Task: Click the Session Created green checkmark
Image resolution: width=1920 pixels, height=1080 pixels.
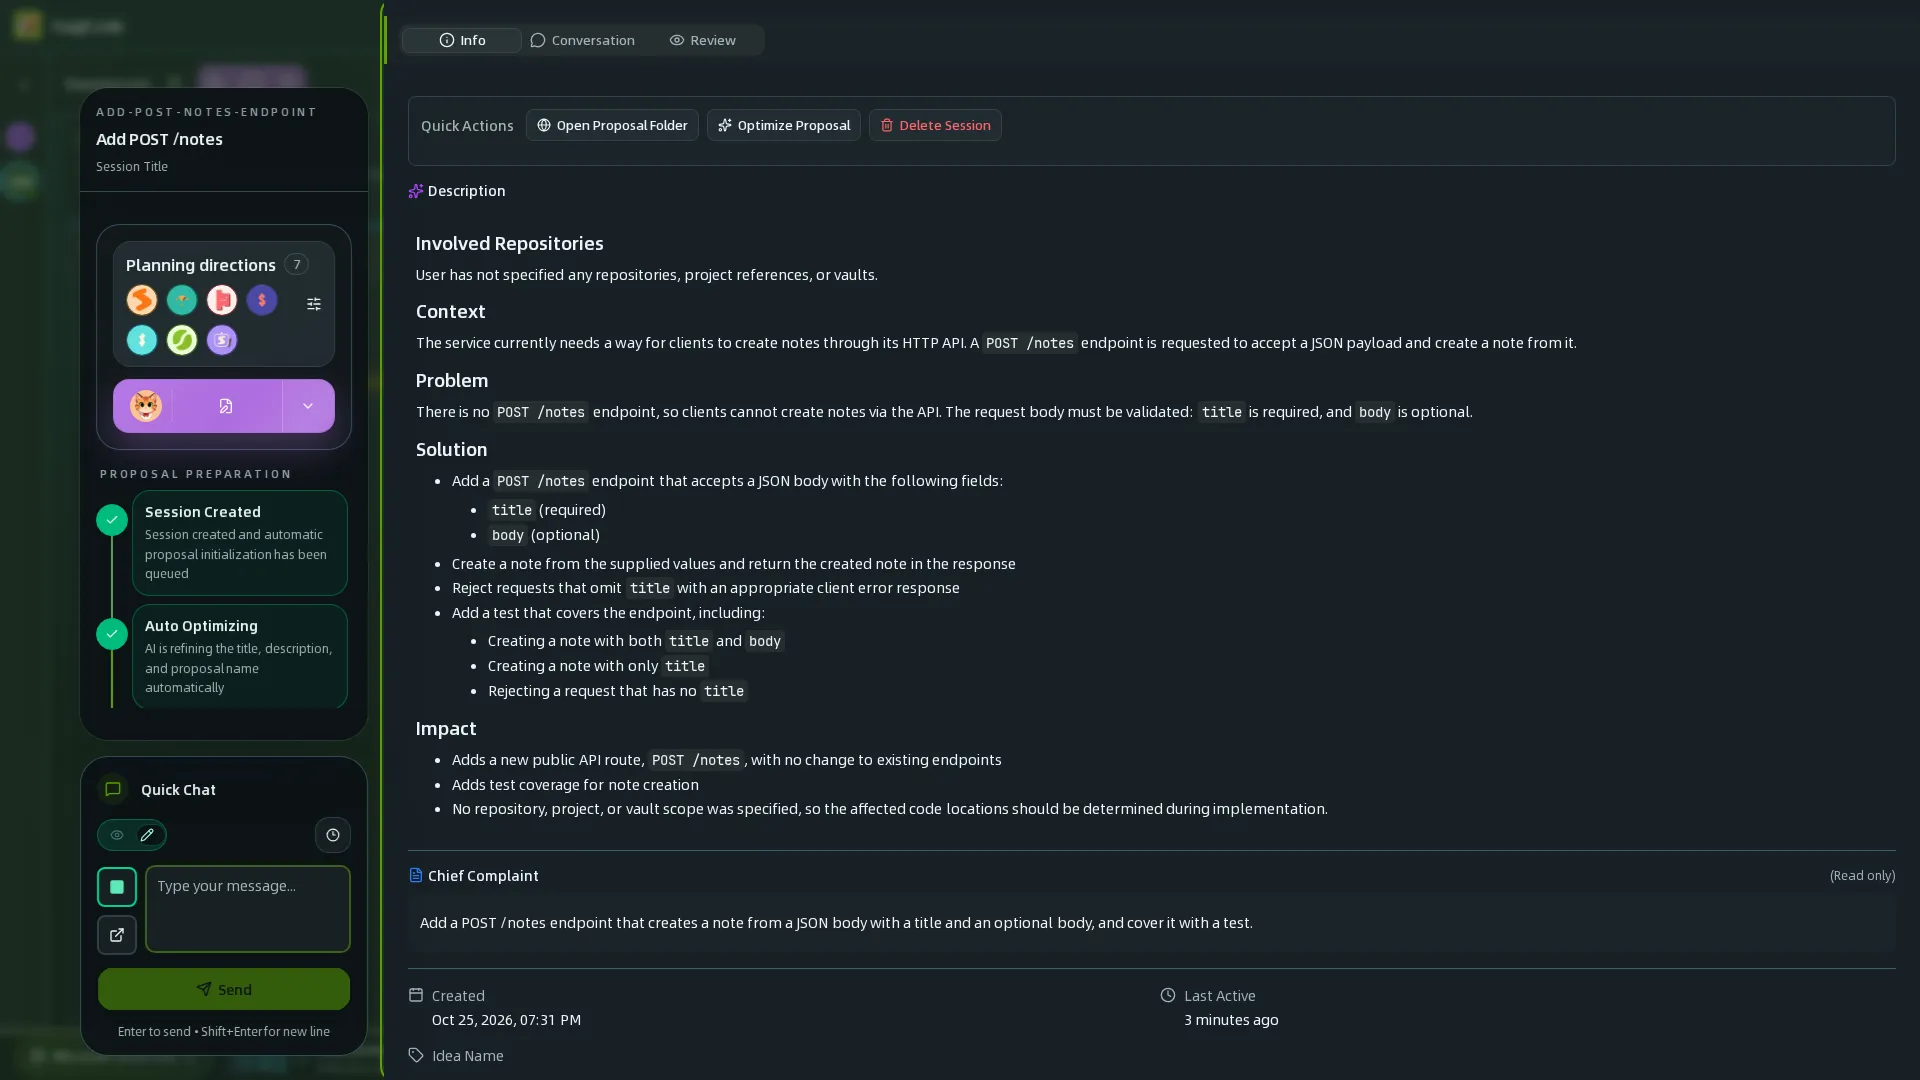Action: click(112, 519)
